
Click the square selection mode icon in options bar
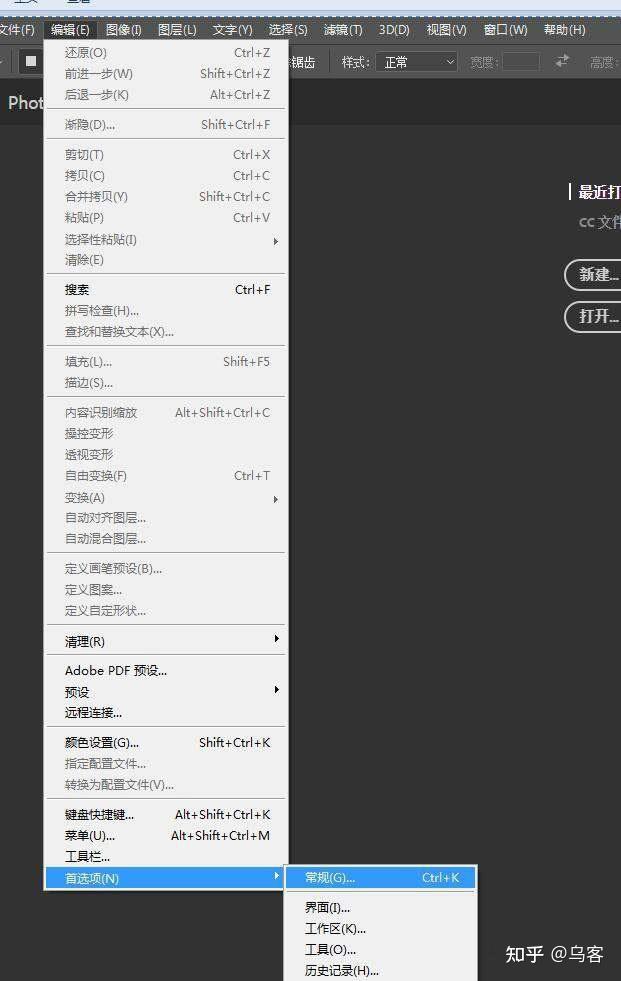click(31, 61)
